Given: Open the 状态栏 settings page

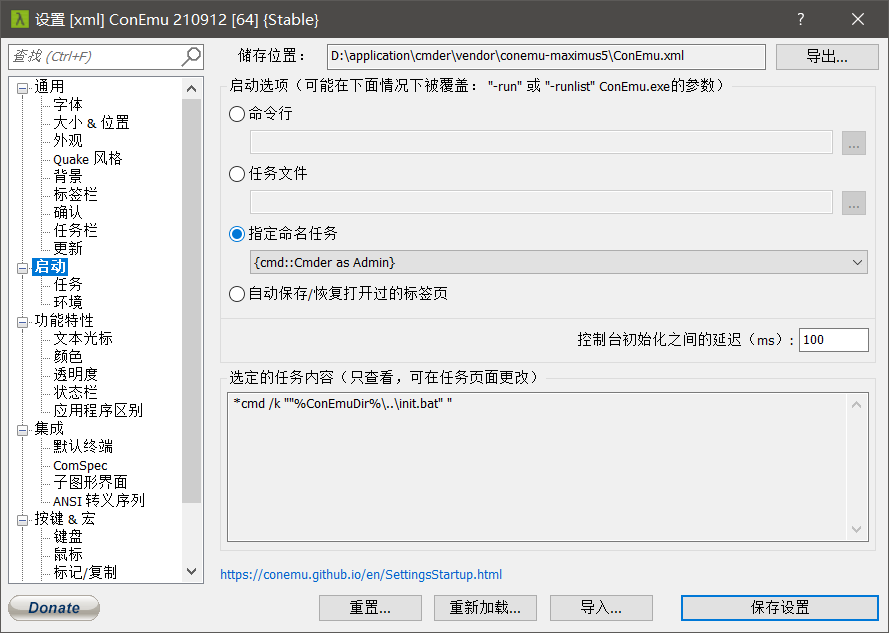Looking at the screenshot, I should pos(75,393).
